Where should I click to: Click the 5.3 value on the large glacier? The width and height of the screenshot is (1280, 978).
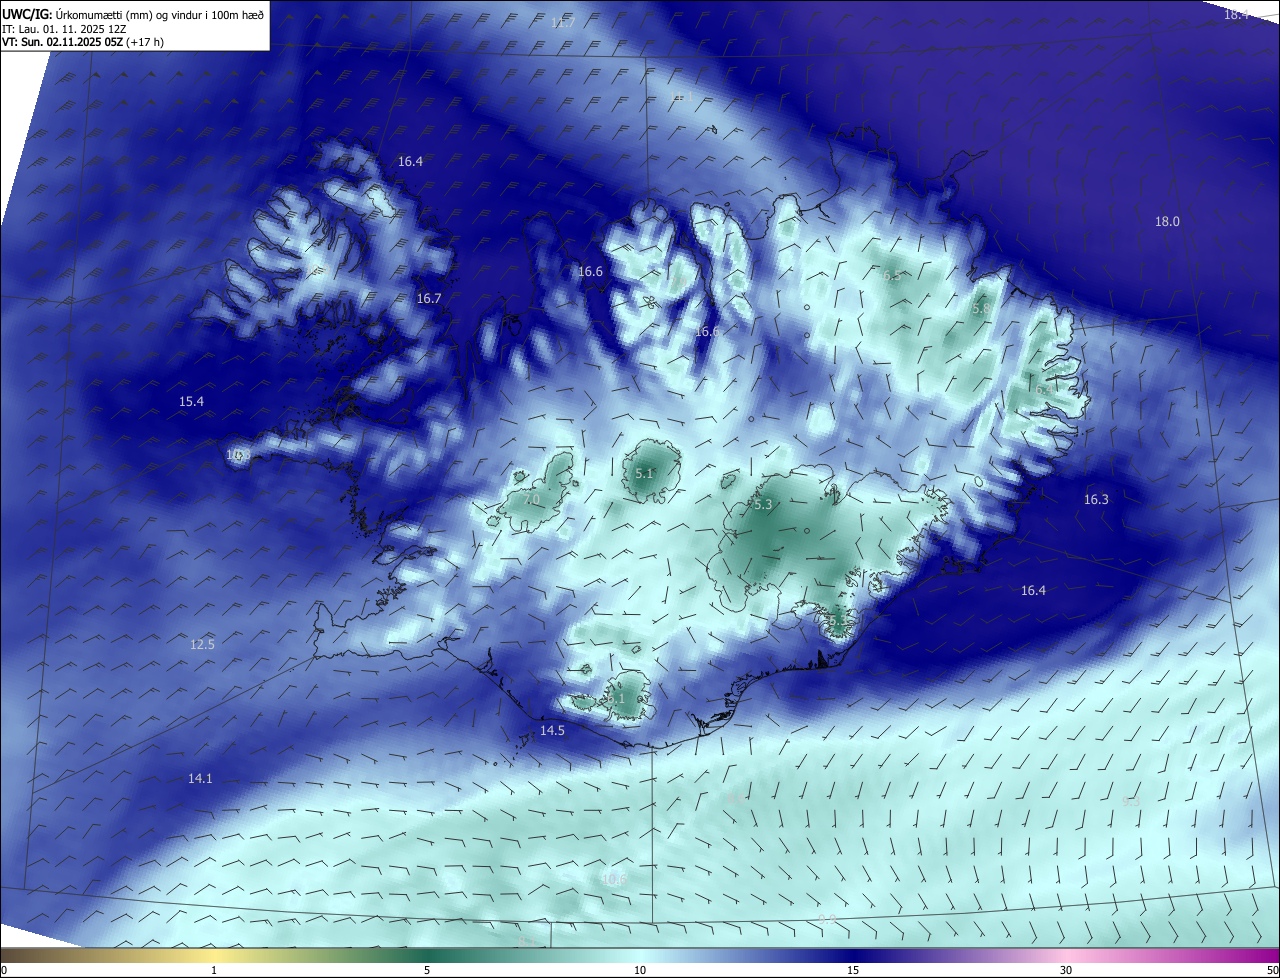point(763,505)
